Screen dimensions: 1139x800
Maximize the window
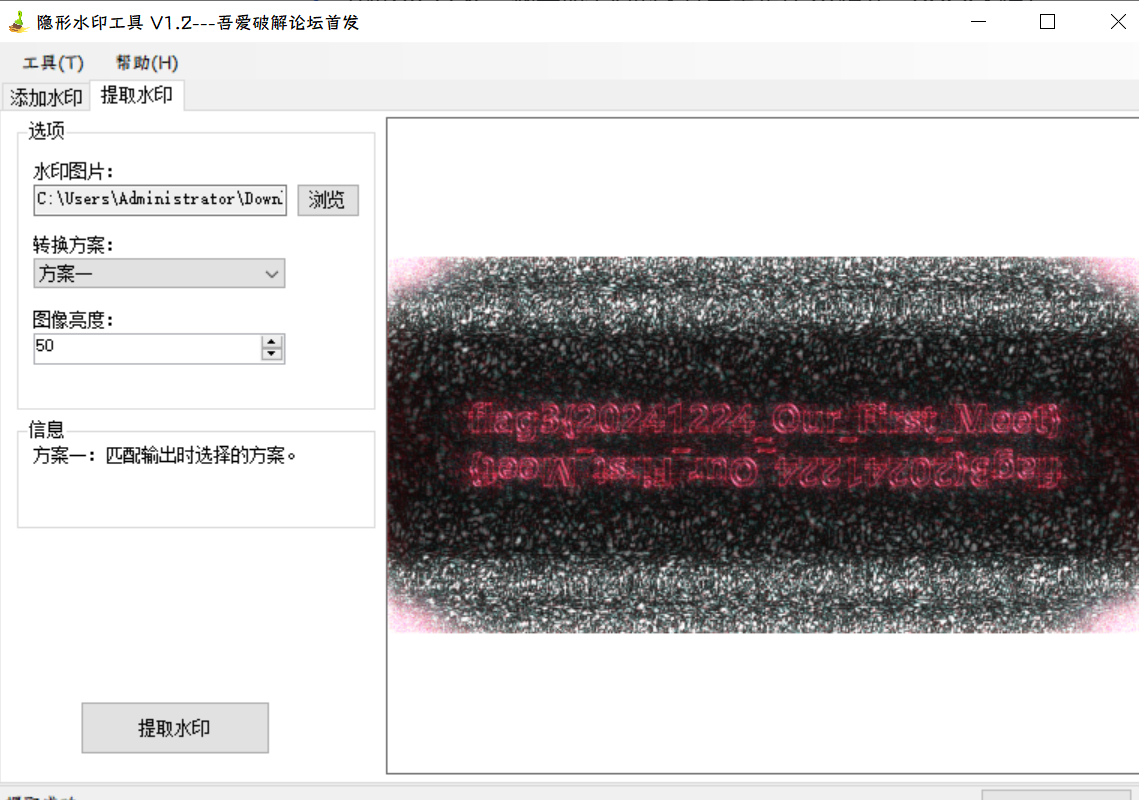[x=1047, y=22]
